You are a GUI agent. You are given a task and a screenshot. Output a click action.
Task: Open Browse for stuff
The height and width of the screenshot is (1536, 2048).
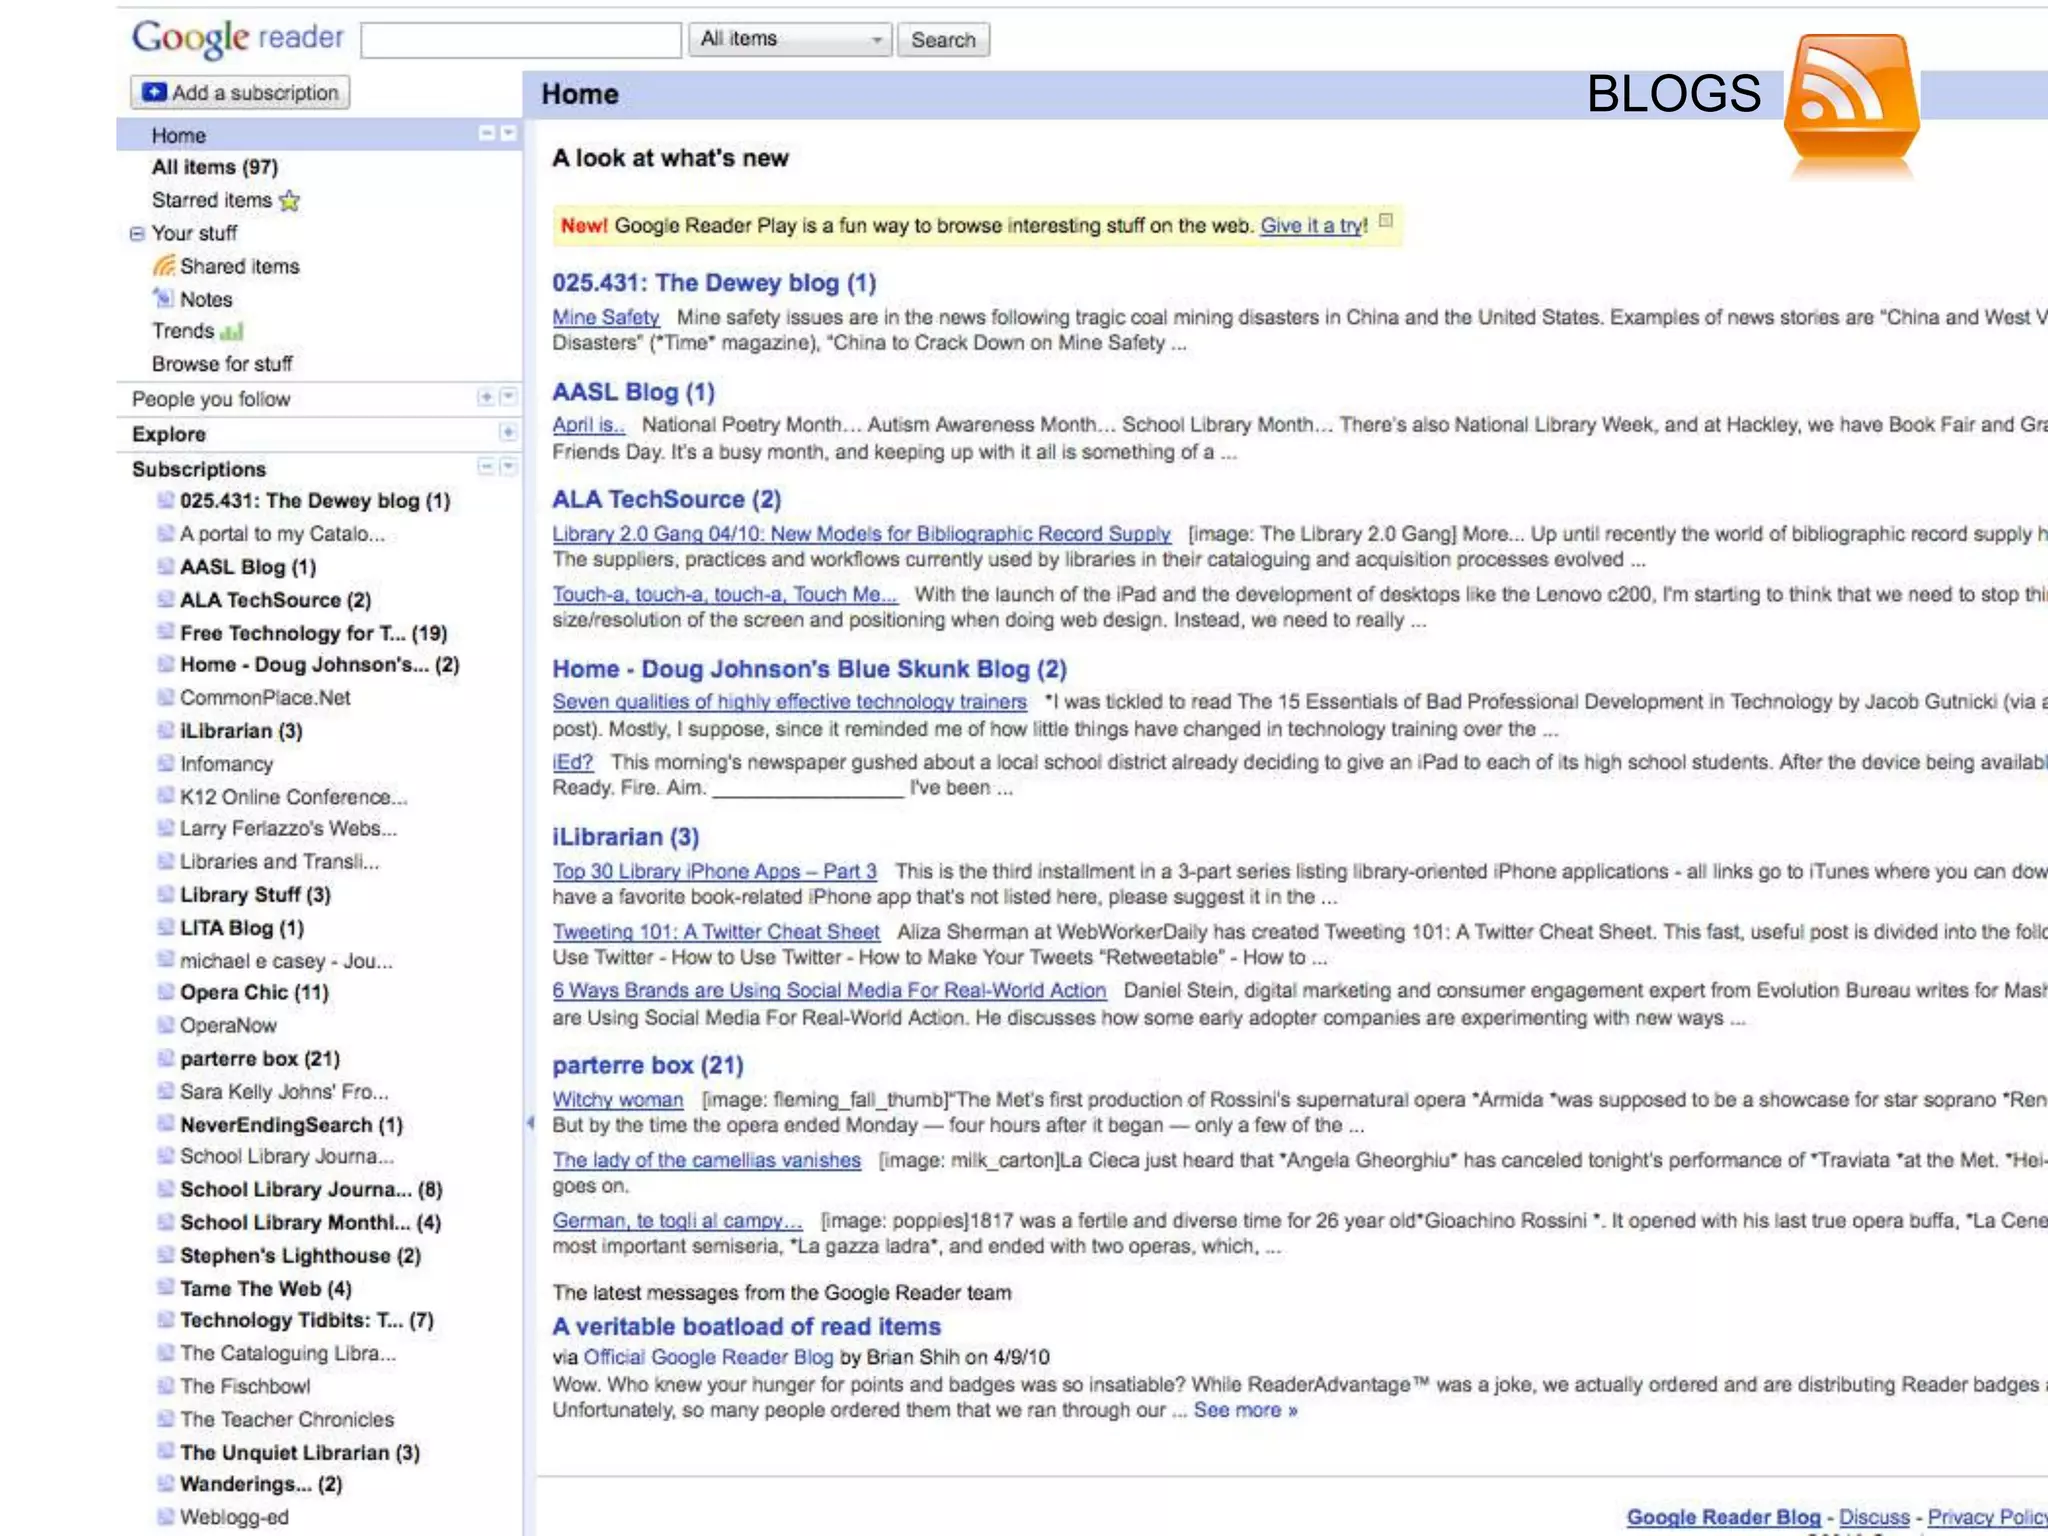point(222,364)
